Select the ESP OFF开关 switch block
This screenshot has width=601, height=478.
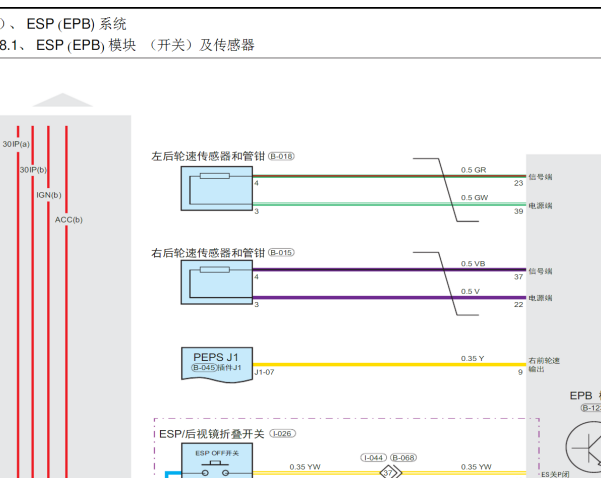click(x=217, y=460)
